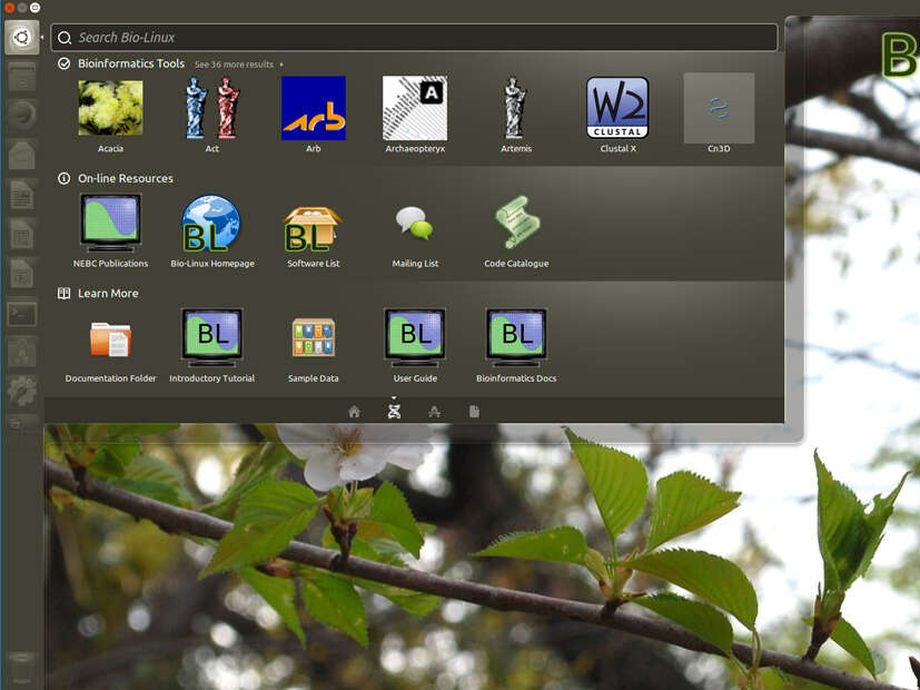920x690 pixels.
Task: Open the Code Catalogue
Action: coord(516,231)
